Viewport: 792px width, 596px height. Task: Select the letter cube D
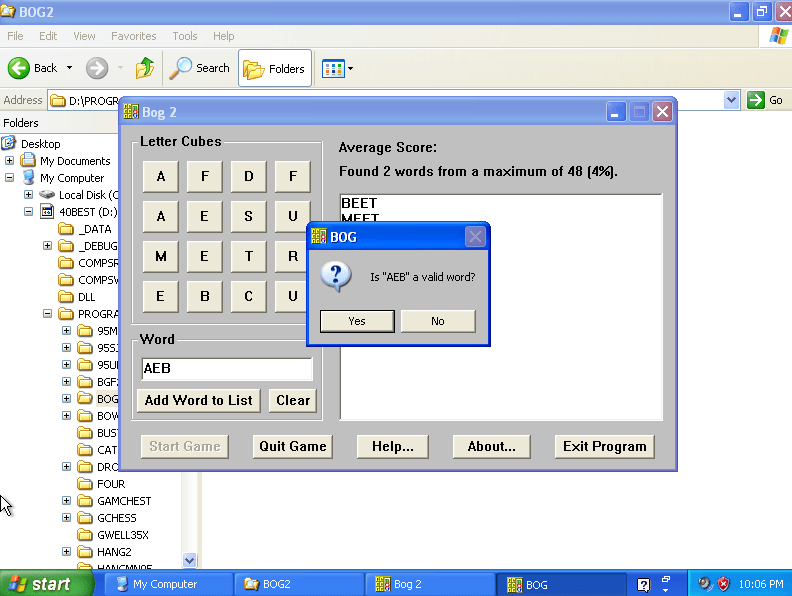[248, 177]
